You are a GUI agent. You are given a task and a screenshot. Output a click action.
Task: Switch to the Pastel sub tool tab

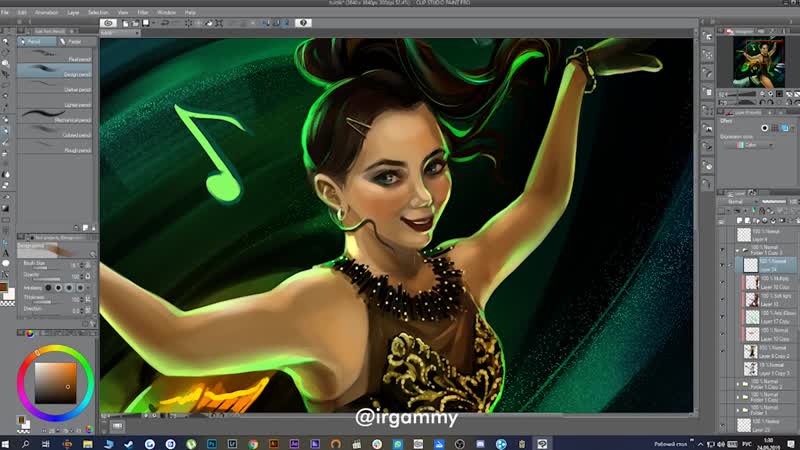(x=76, y=42)
